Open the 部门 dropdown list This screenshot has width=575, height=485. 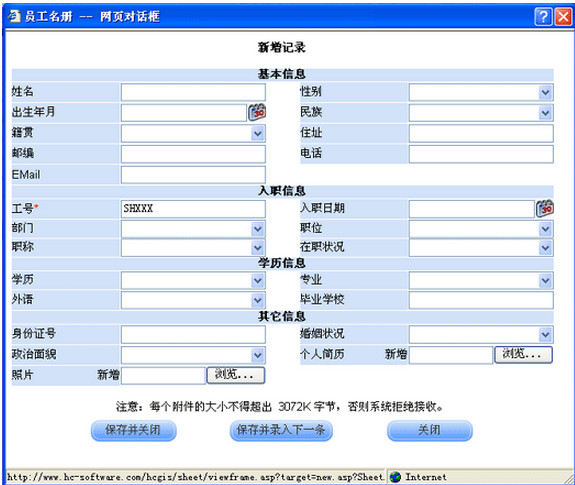258,229
